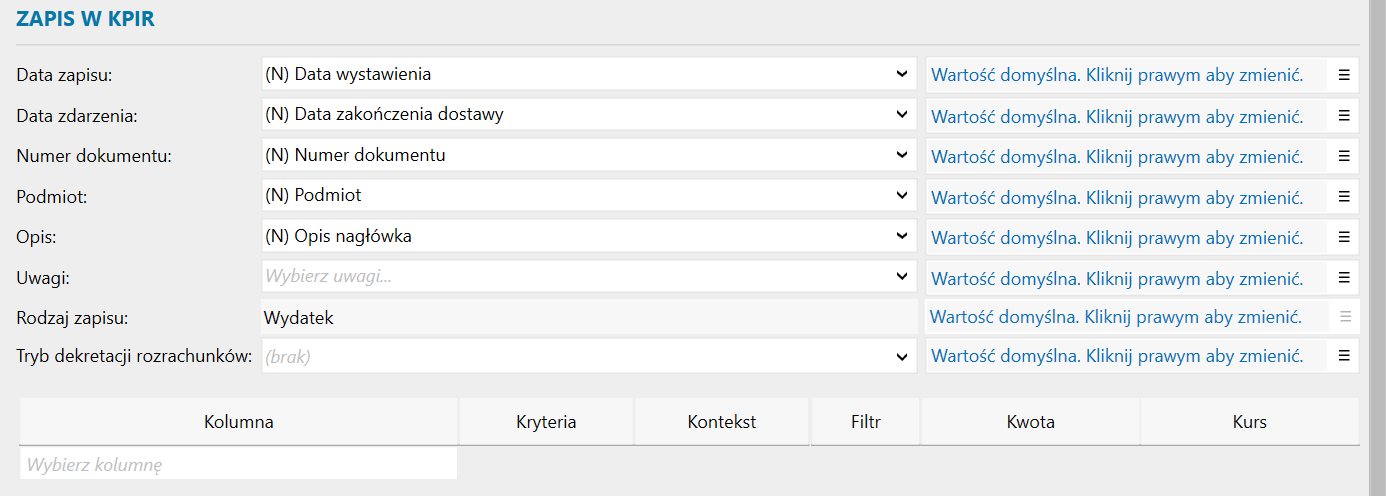Open the Tryb dekretacji rozrachunków dropdown

point(902,356)
